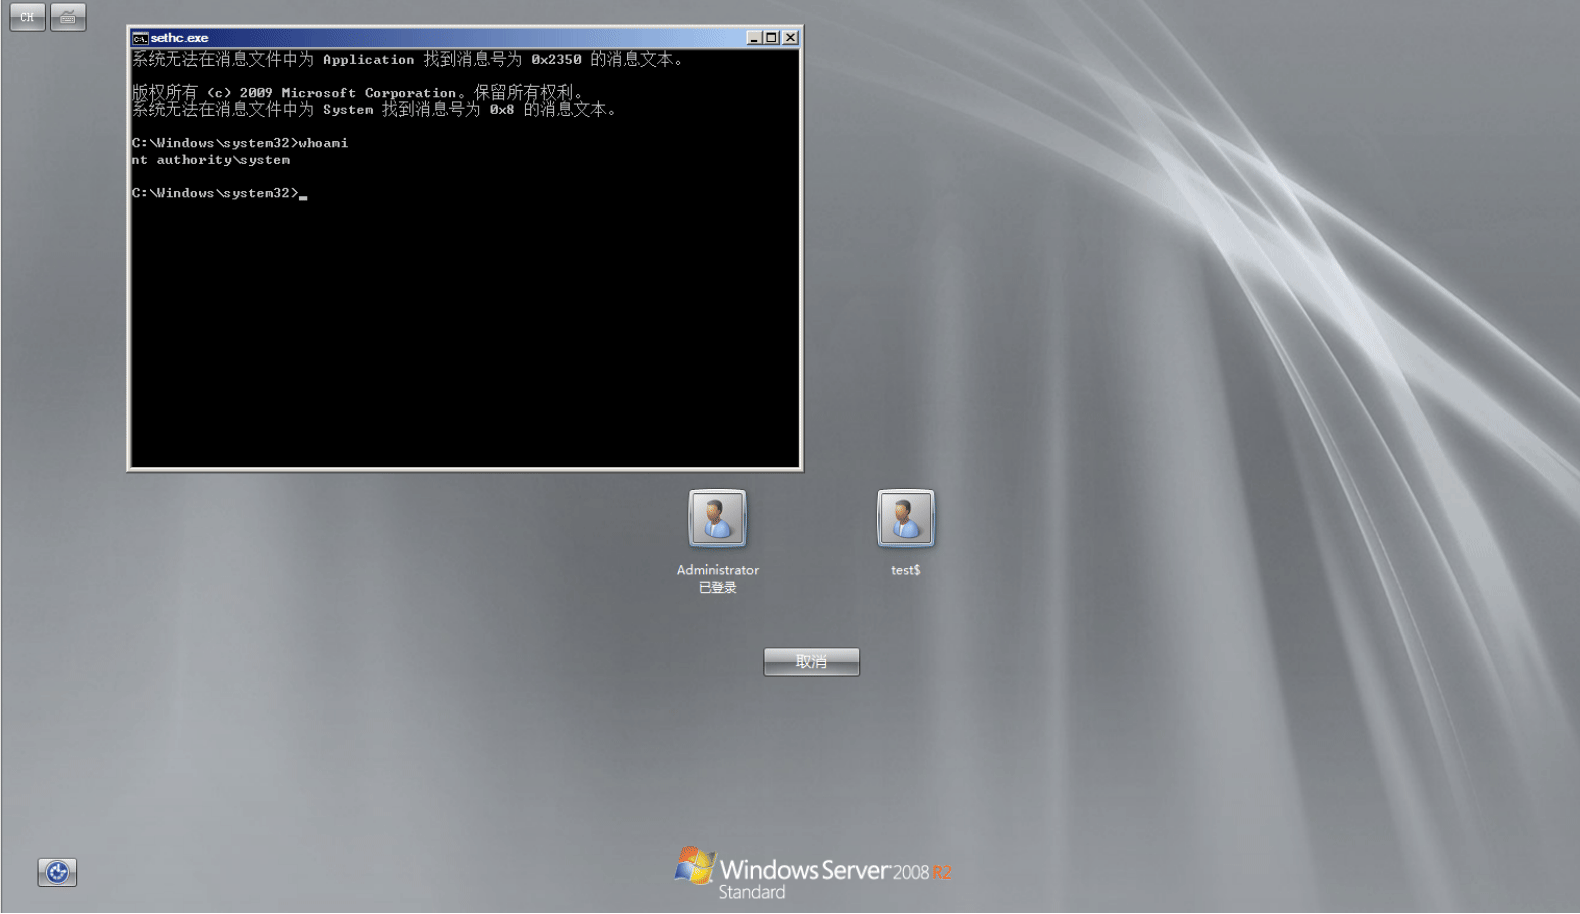The width and height of the screenshot is (1580, 914).
Task: Click the Administrator account name label
Action: click(x=718, y=570)
